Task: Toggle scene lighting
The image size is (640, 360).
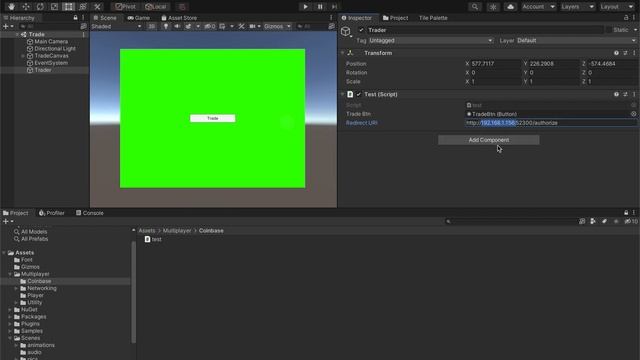Action: tap(166, 27)
